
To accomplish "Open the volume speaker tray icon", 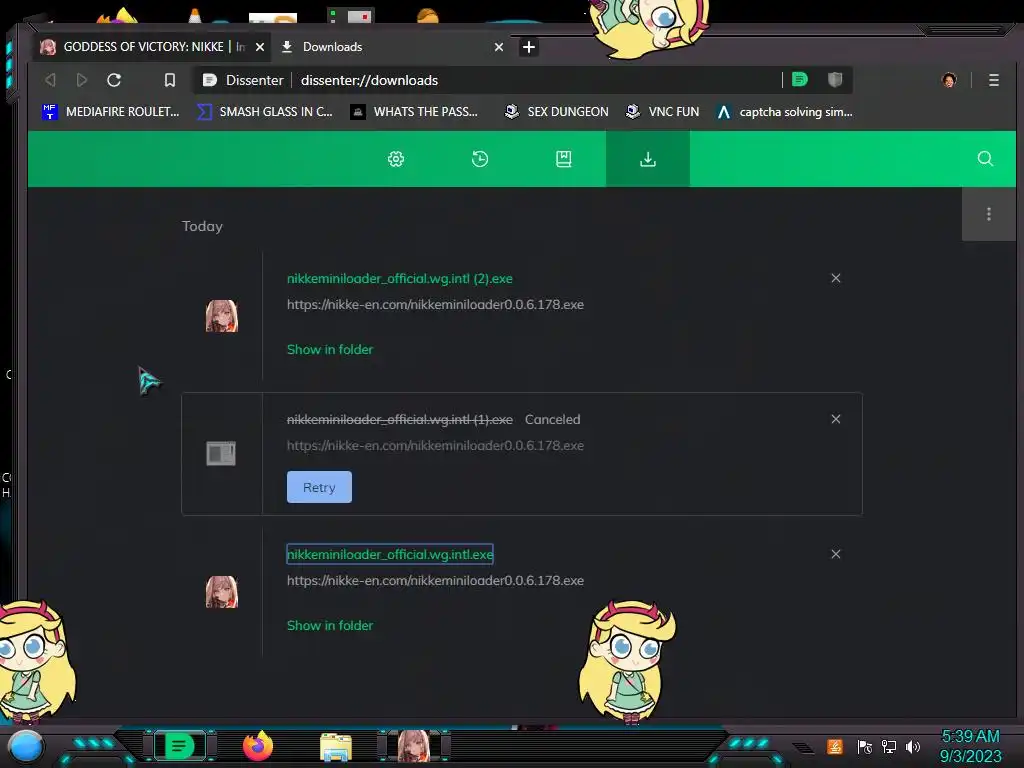I will coord(913,746).
